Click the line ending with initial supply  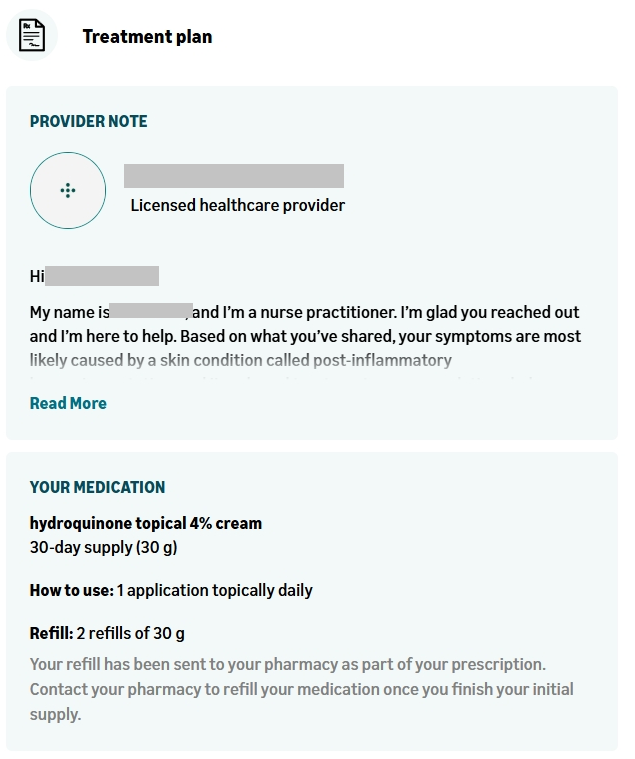pos(55,714)
